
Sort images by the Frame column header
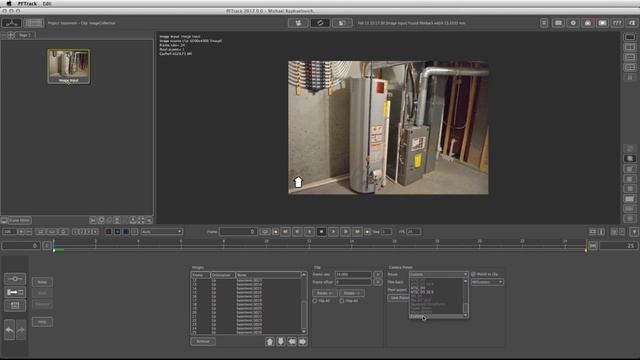coord(200,275)
